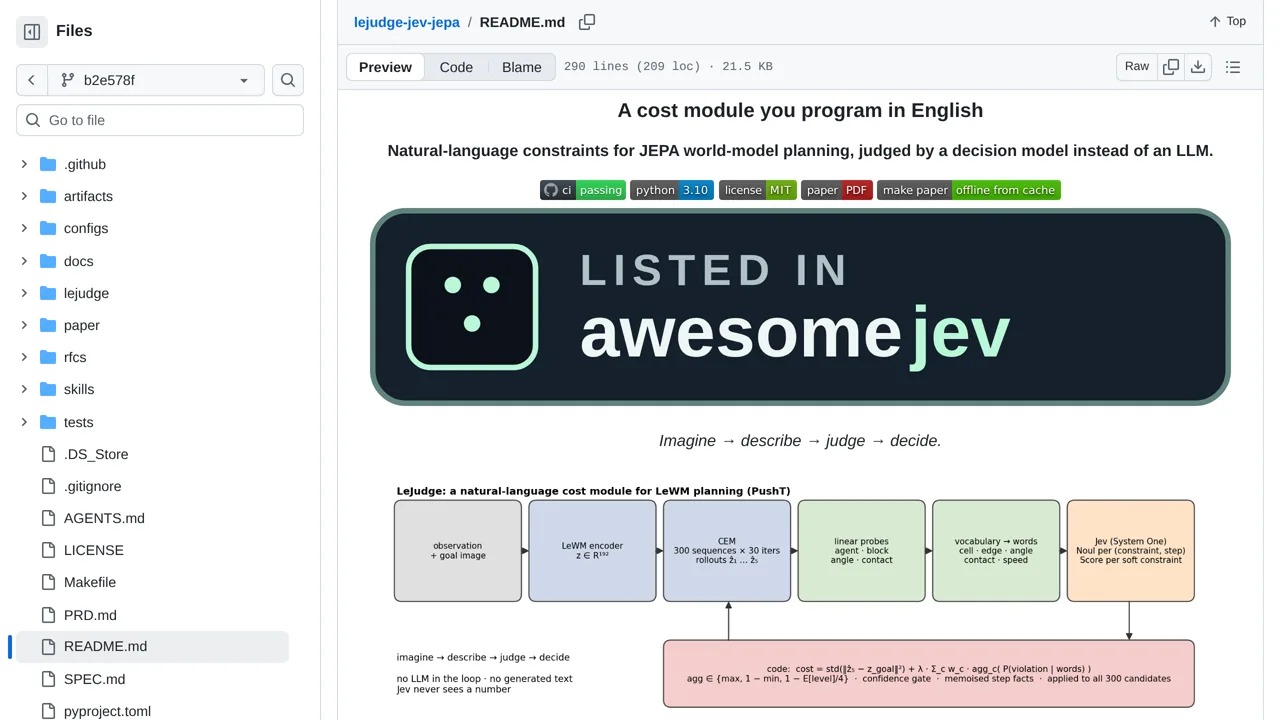Click the ci passing badge

pyautogui.click(x=583, y=190)
